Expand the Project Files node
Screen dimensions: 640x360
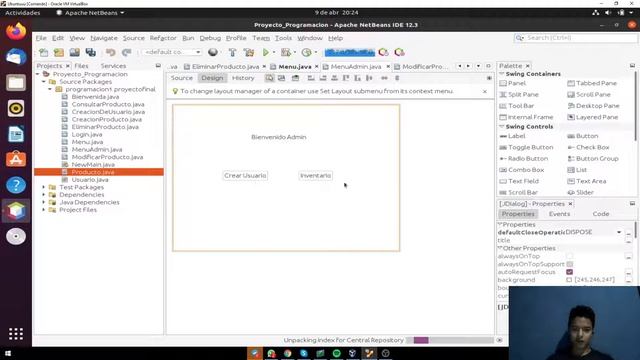click(44, 210)
